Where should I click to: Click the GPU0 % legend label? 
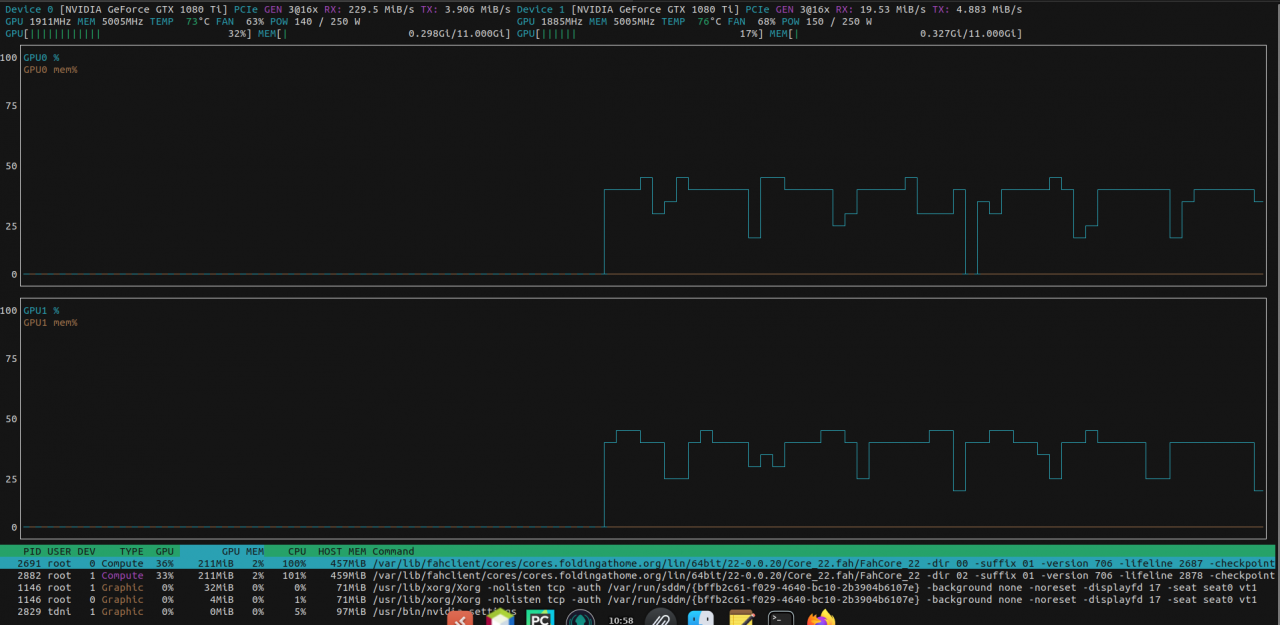[41, 58]
